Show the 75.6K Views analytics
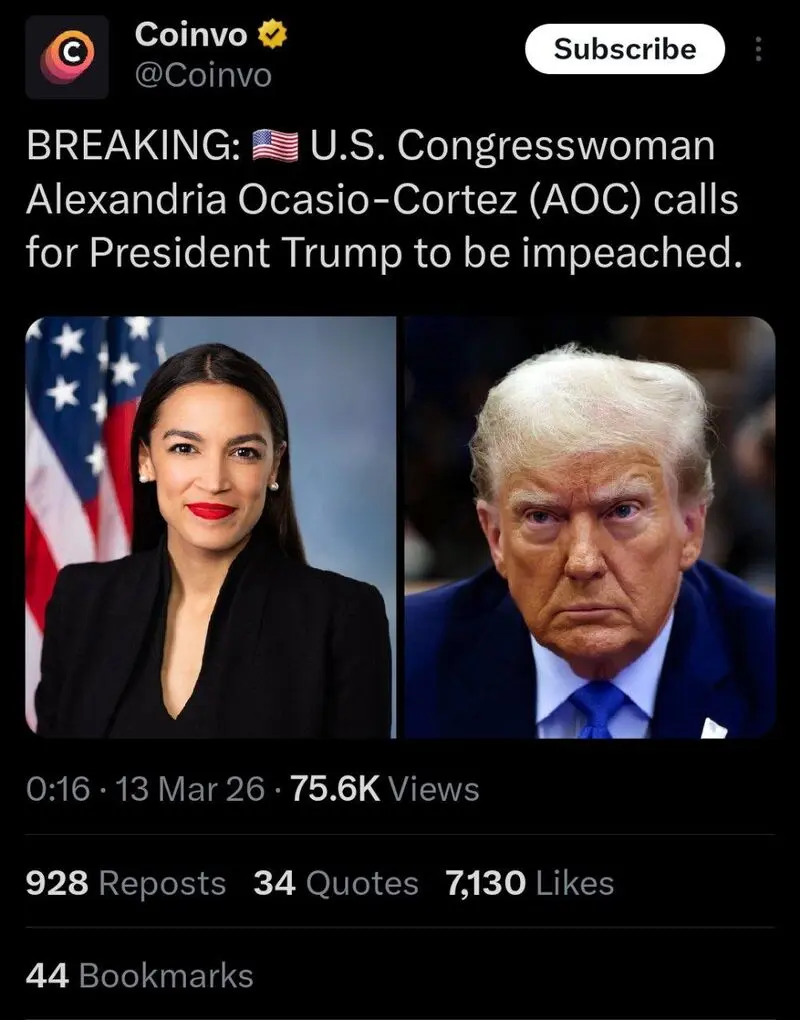 coord(384,789)
